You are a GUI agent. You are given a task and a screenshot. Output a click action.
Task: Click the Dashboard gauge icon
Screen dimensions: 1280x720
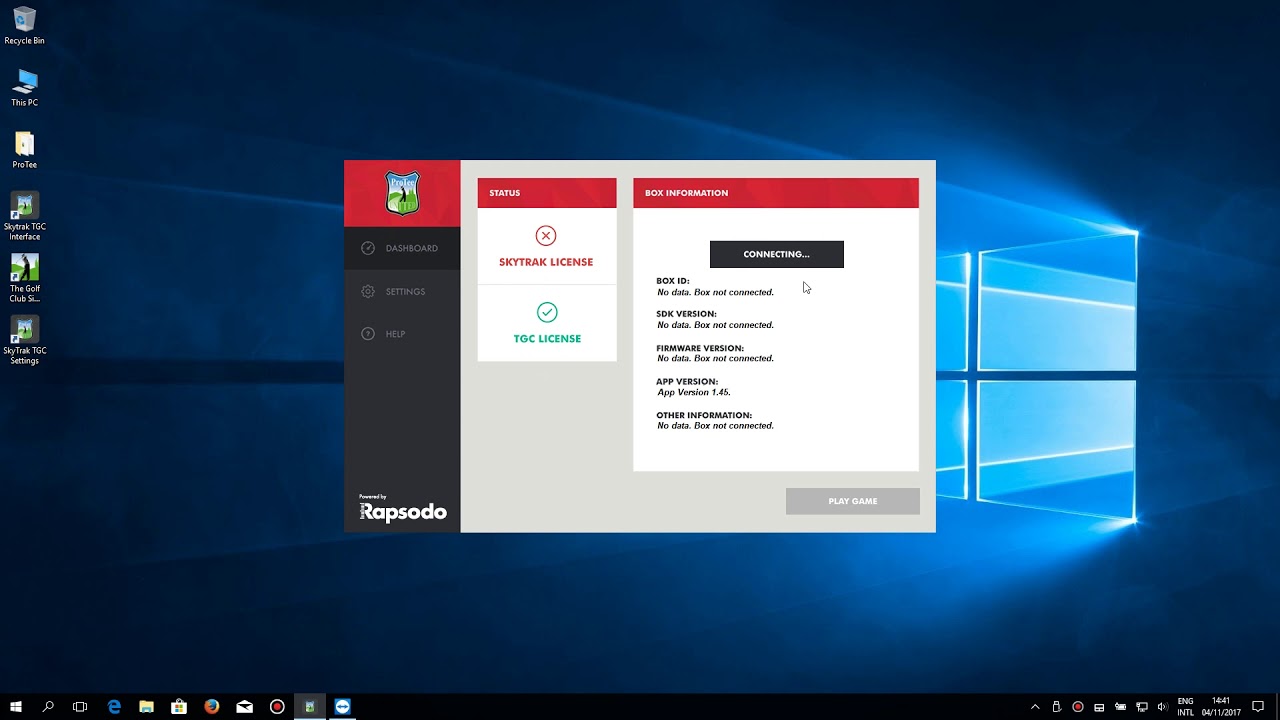pos(368,248)
